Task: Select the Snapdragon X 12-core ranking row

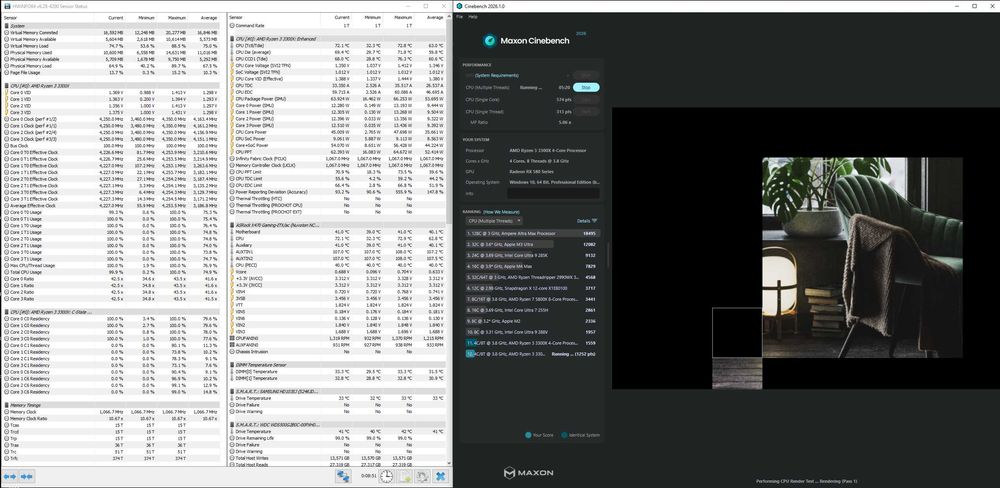Action: (533, 288)
